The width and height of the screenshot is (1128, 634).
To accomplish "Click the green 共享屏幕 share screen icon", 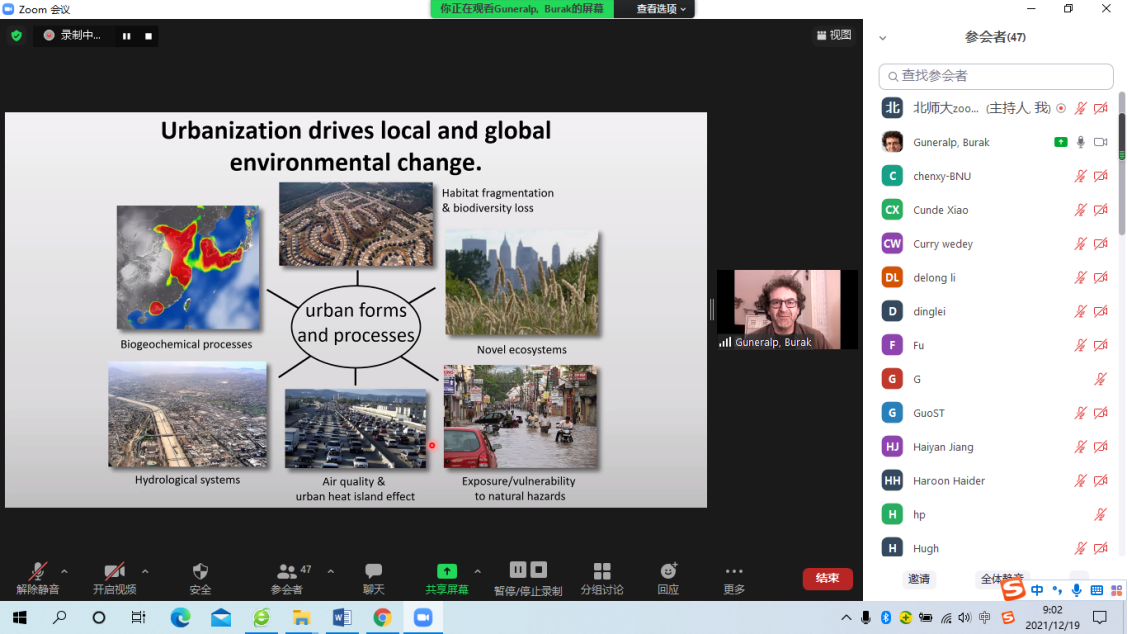I will click(x=446, y=571).
